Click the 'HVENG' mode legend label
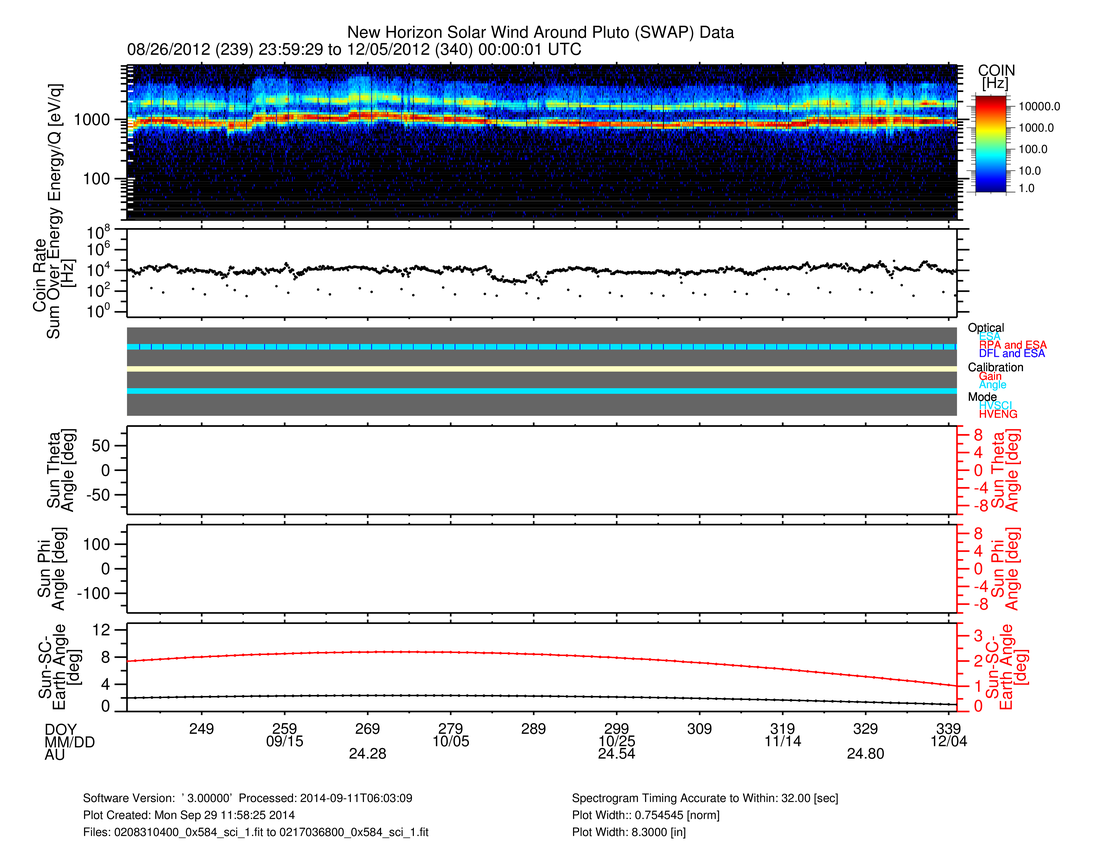This screenshot has height=850, width=1100. 998,414
